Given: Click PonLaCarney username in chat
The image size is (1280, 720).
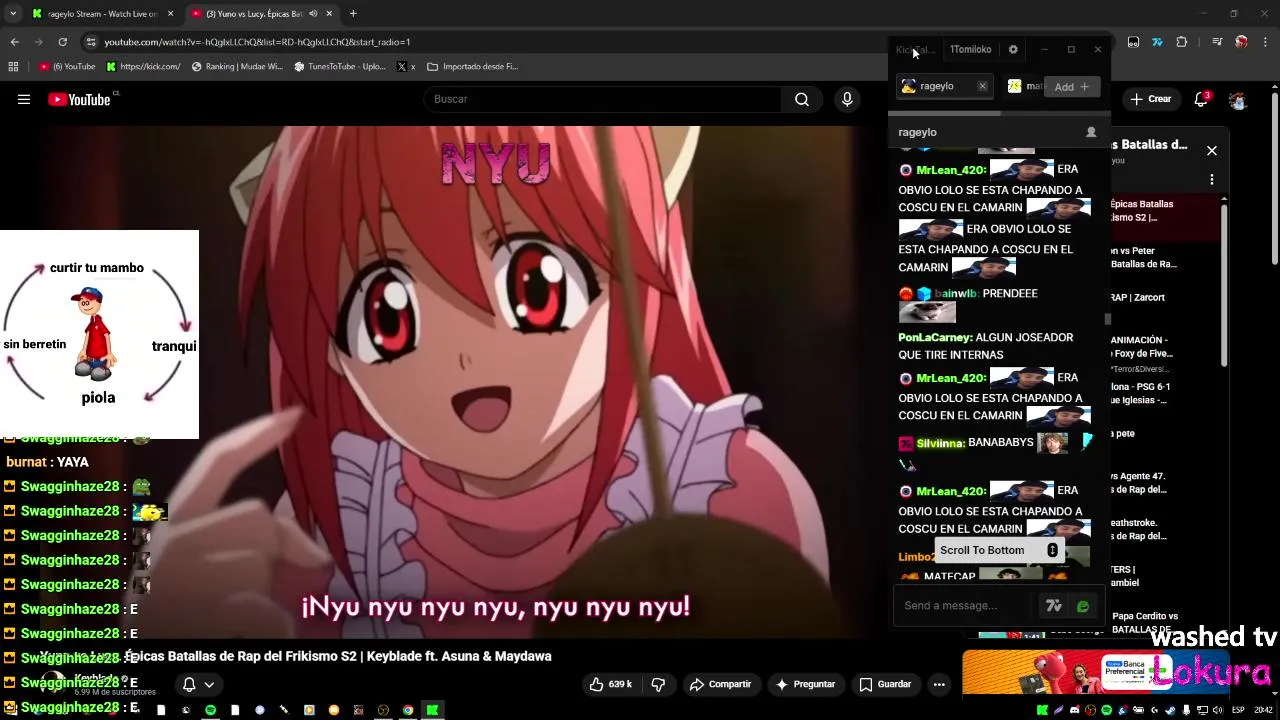Looking at the screenshot, I should (935, 338).
